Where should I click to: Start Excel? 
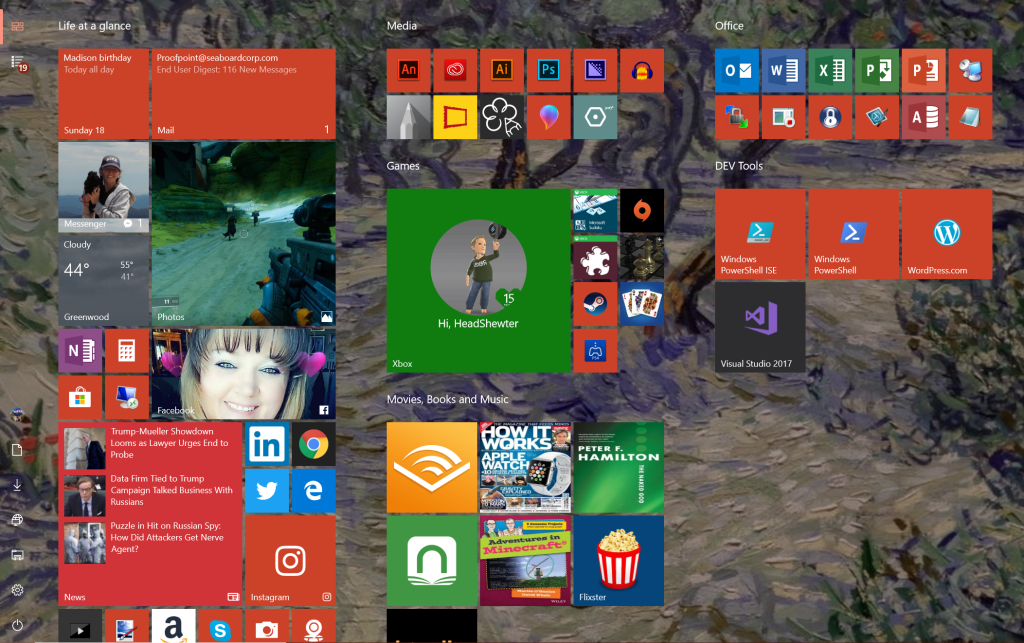830,70
